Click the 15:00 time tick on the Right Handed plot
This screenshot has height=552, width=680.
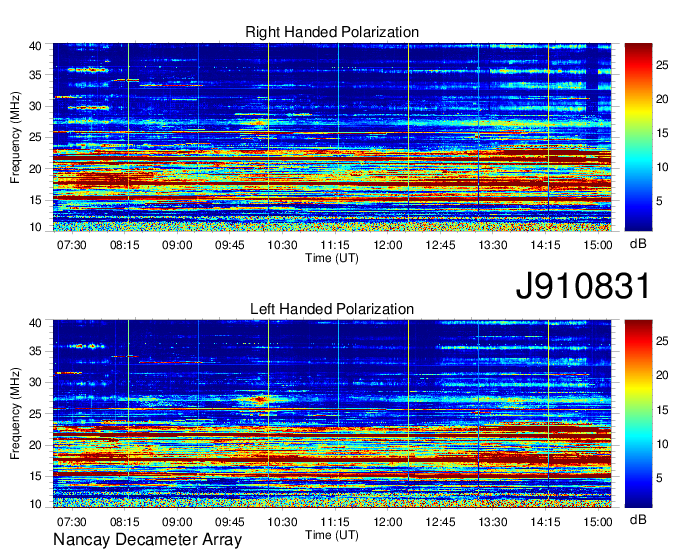pyautogui.click(x=598, y=245)
